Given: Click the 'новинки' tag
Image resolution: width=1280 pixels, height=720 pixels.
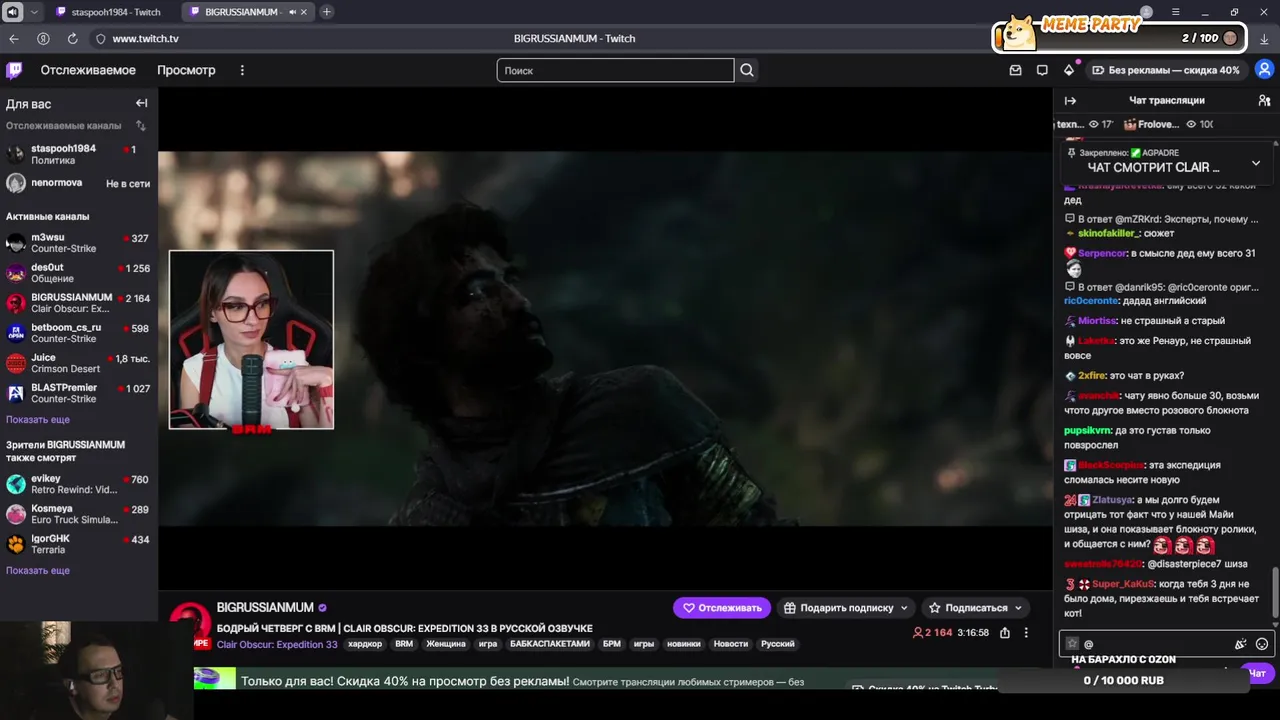Looking at the screenshot, I should [683, 644].
